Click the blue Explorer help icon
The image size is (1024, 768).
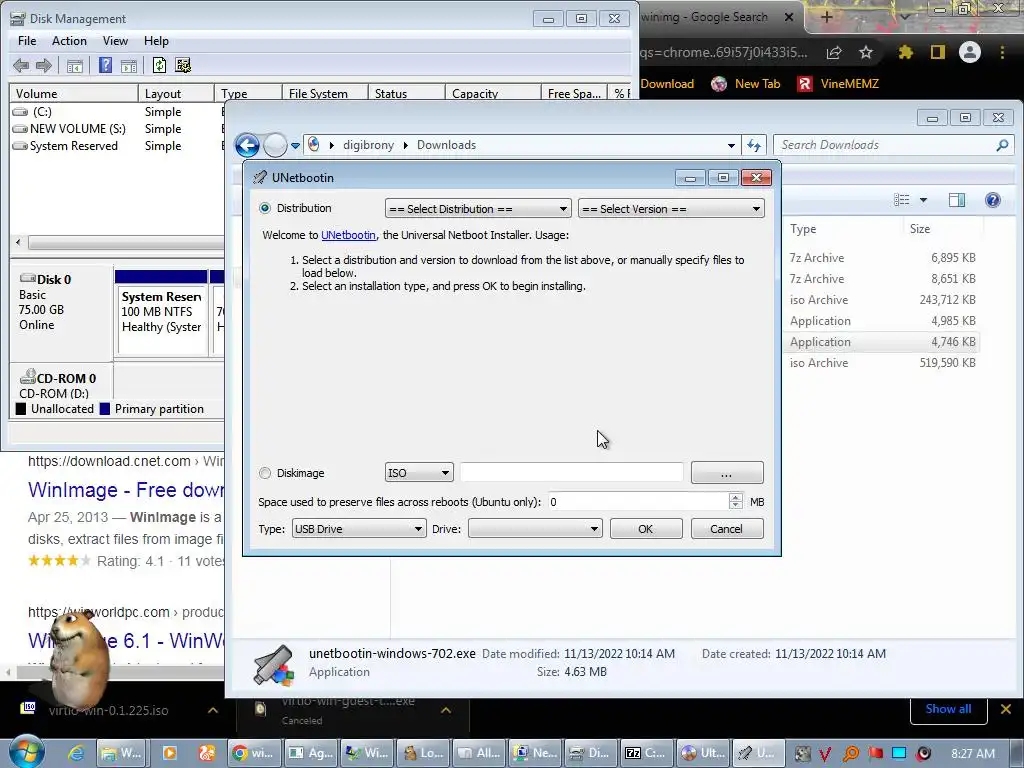point(993,200)
